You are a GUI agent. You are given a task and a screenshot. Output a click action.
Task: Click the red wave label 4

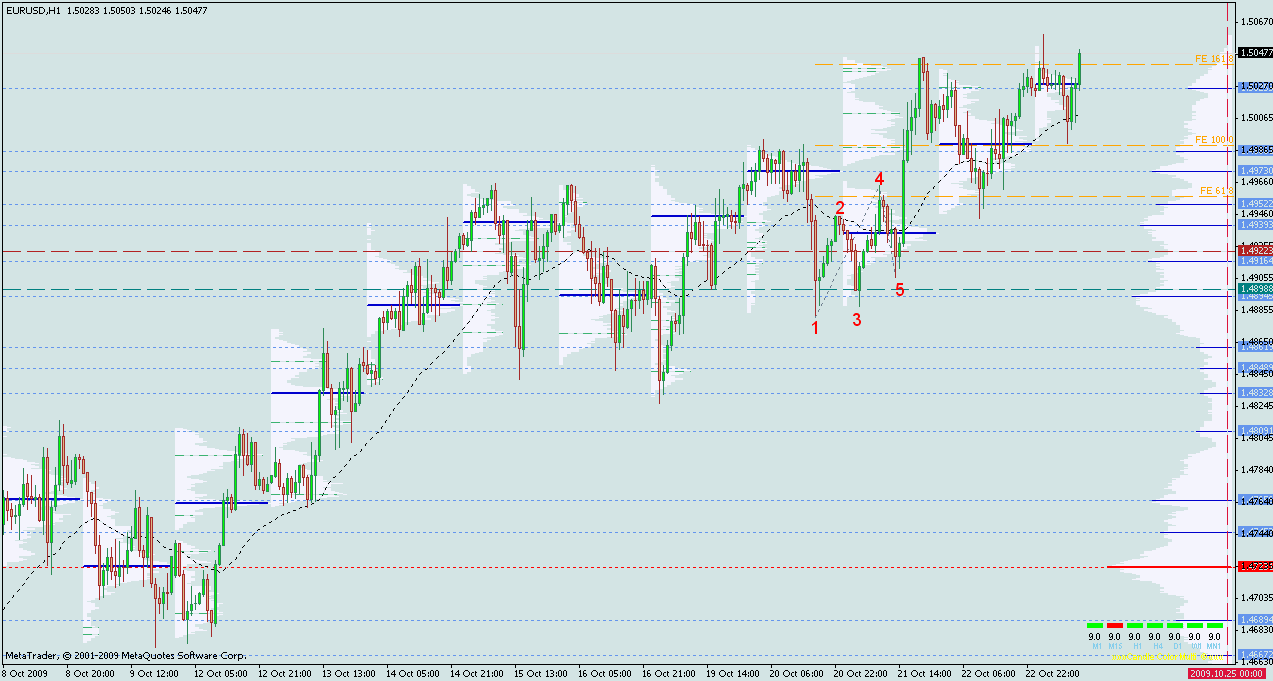tap(880, 179)
